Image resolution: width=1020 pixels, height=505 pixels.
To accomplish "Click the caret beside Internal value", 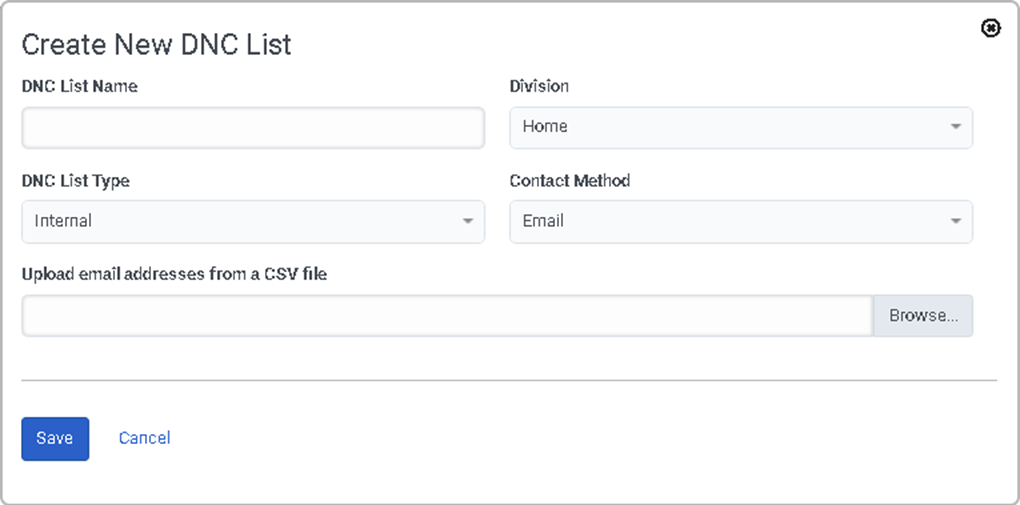I will point(467,222).
